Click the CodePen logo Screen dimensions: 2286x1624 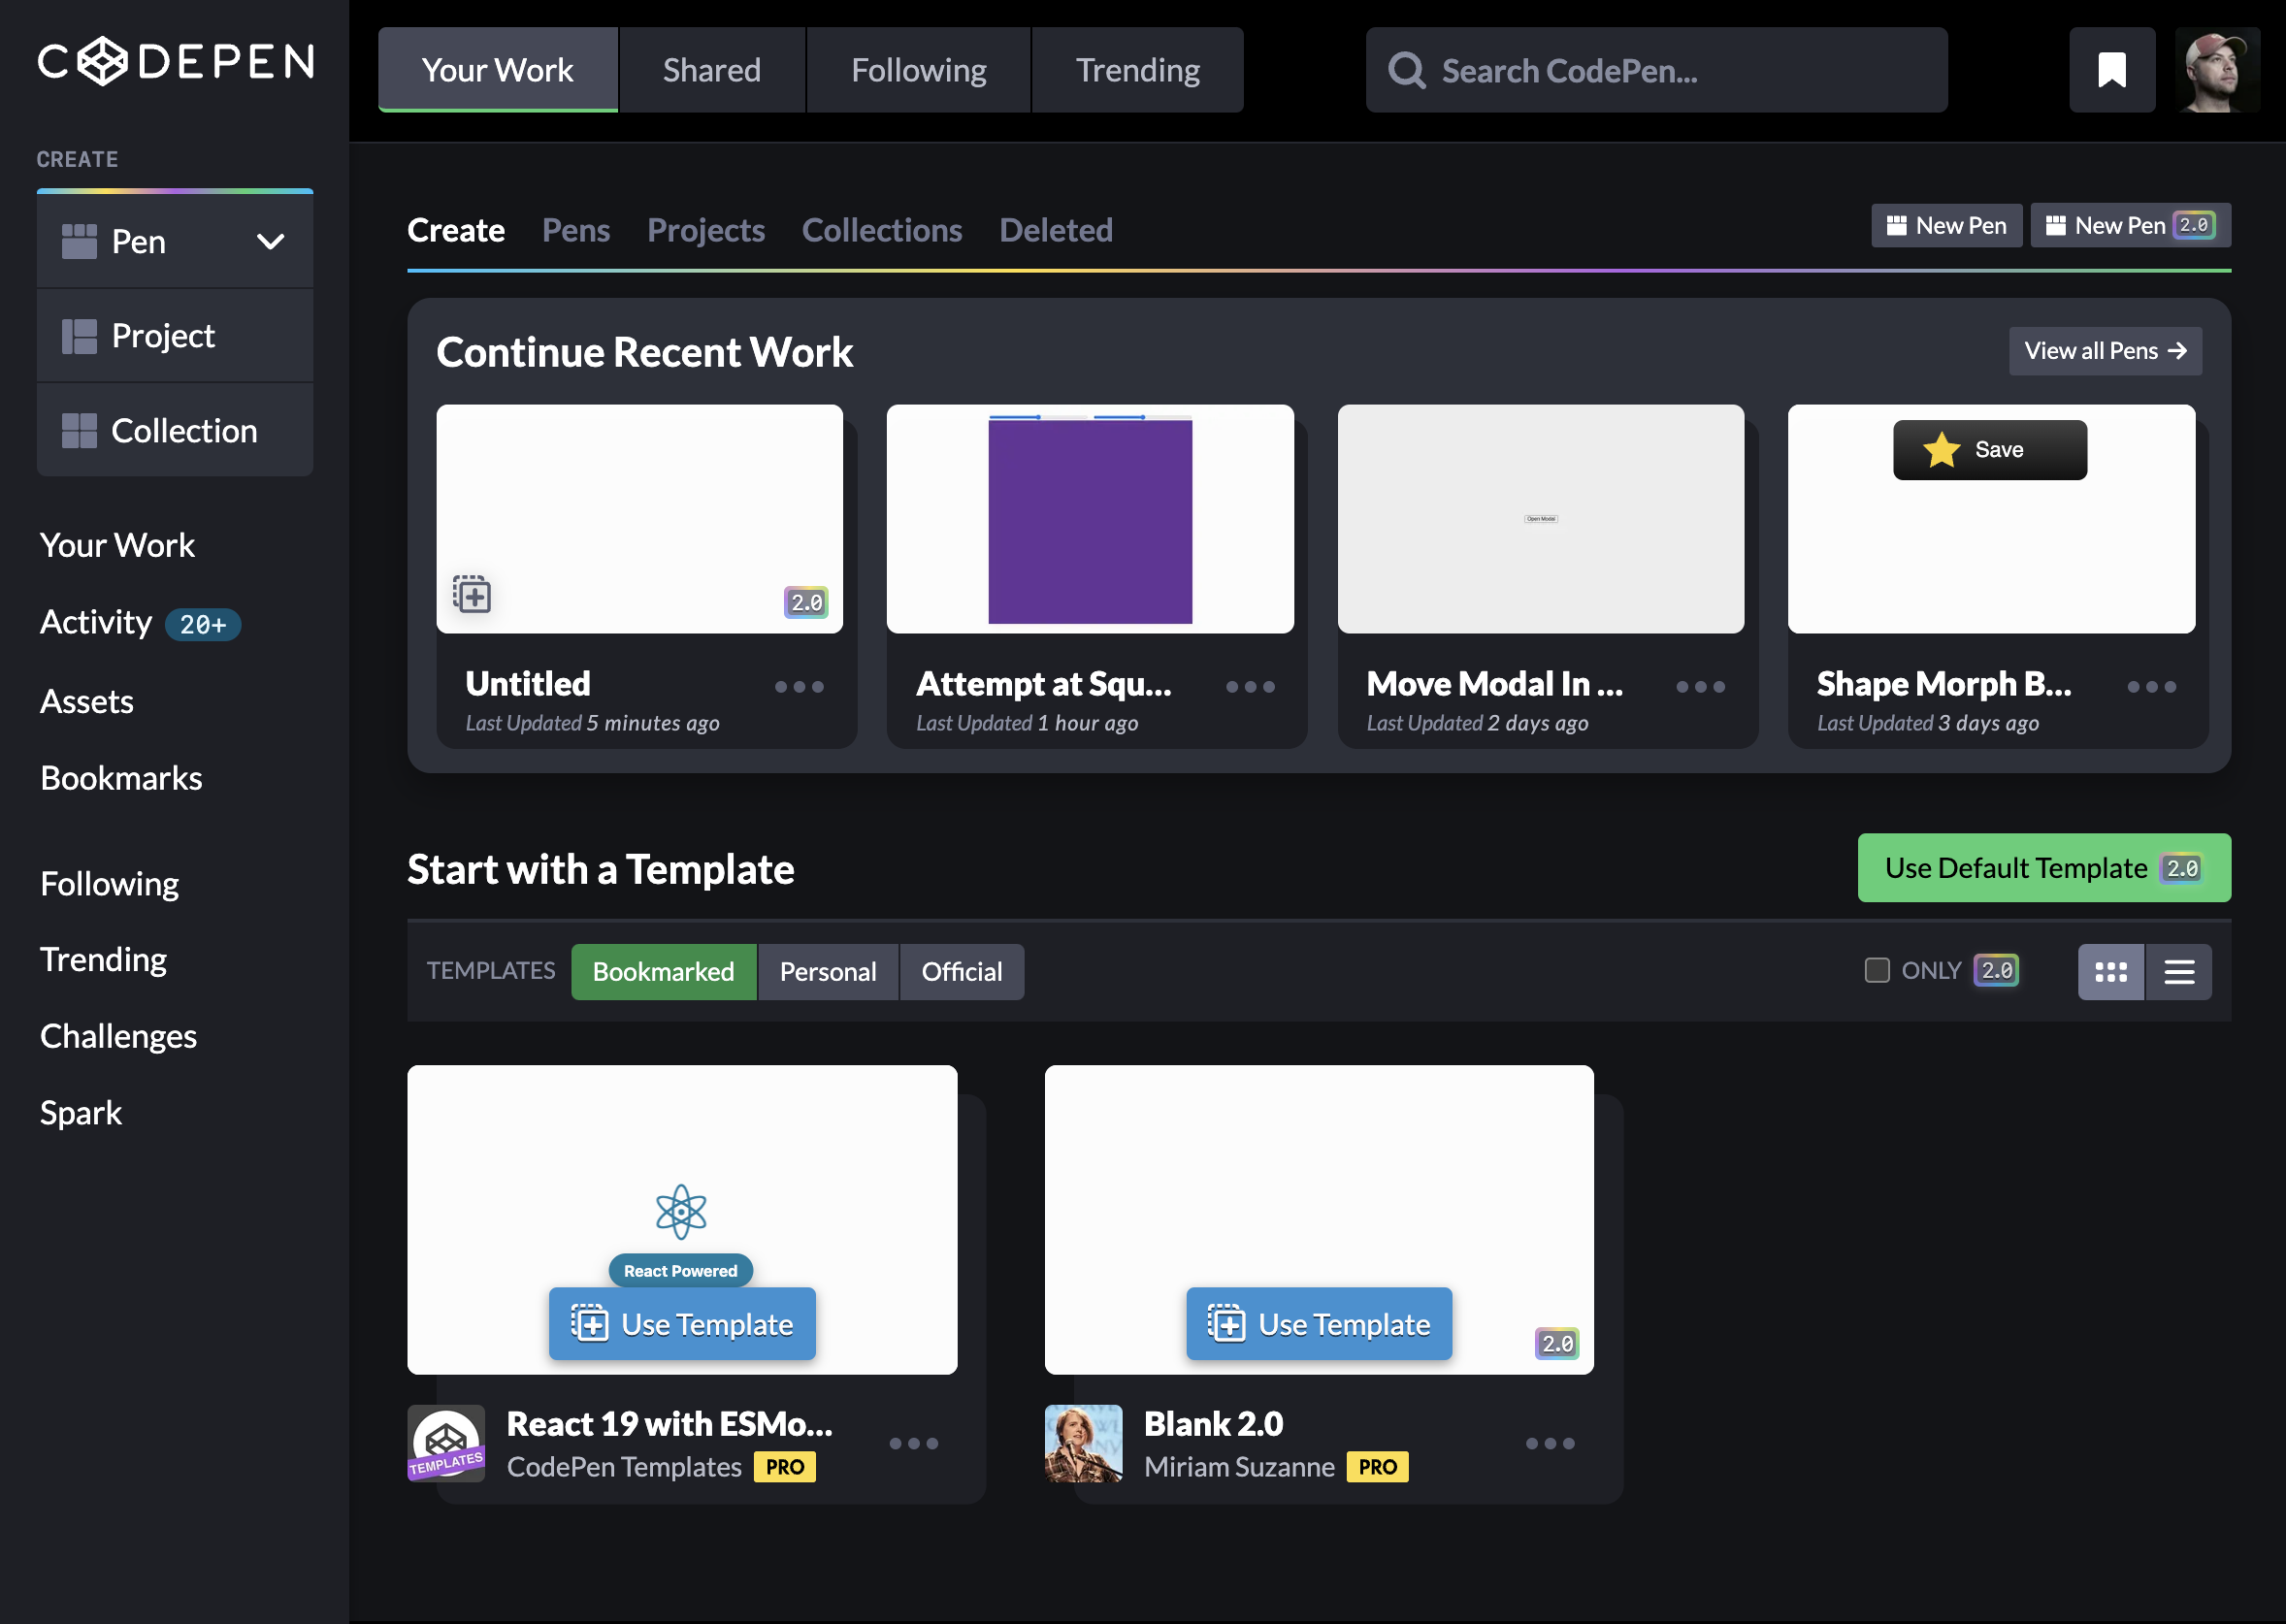[x=176, y=62]
